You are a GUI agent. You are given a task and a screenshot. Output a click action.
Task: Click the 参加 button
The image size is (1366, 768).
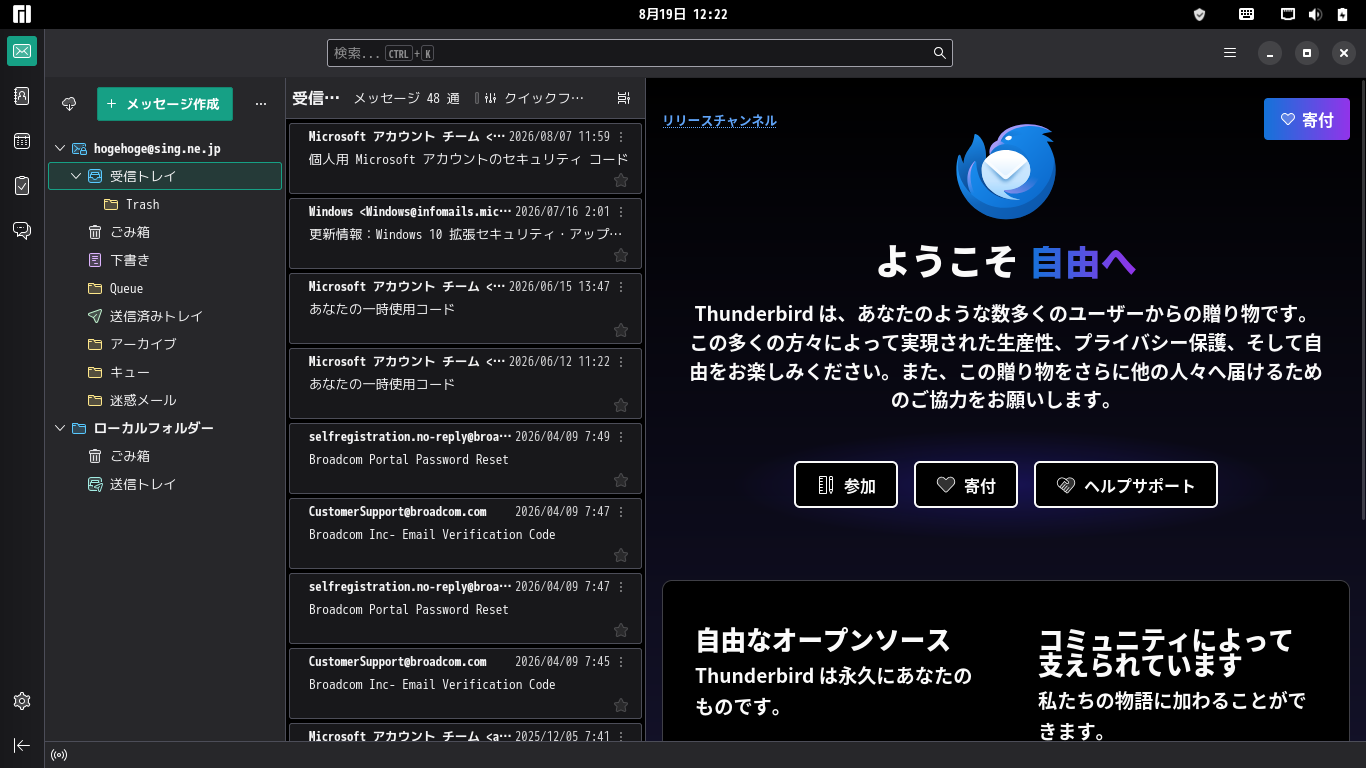(846, 485)
